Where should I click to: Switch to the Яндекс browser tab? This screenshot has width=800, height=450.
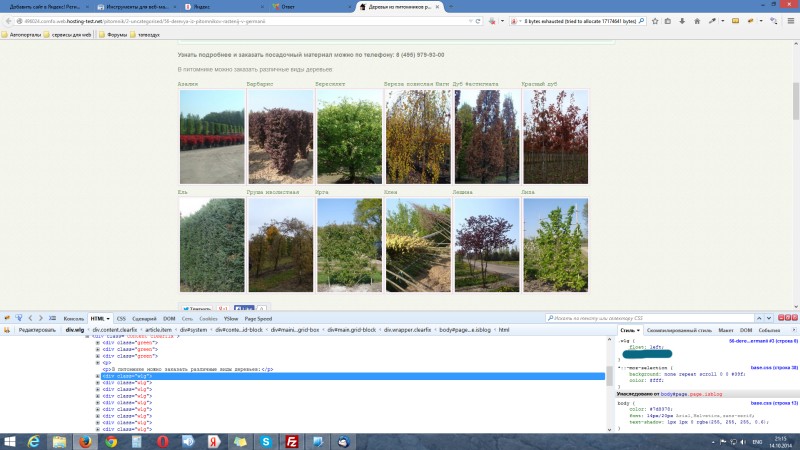tap(224, 7)
